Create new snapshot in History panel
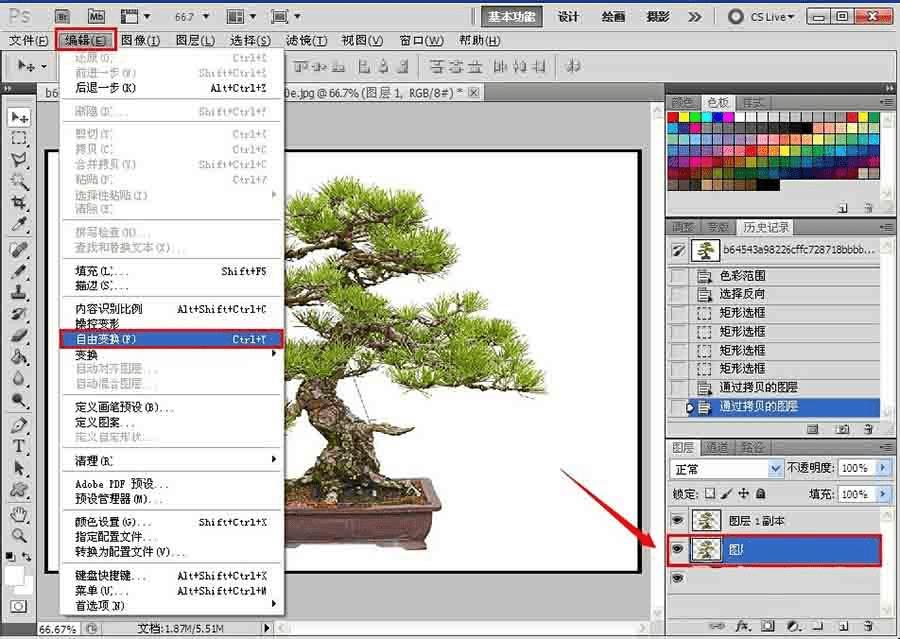Image resolution: width=900 pixels, height=639 pixels. pyautogui.click(x=843, y=429)
